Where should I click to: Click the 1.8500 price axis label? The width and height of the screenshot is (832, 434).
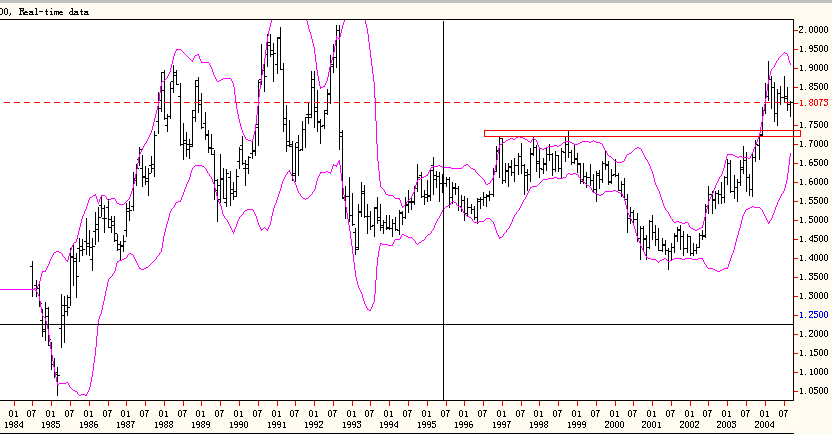(813, 86)
